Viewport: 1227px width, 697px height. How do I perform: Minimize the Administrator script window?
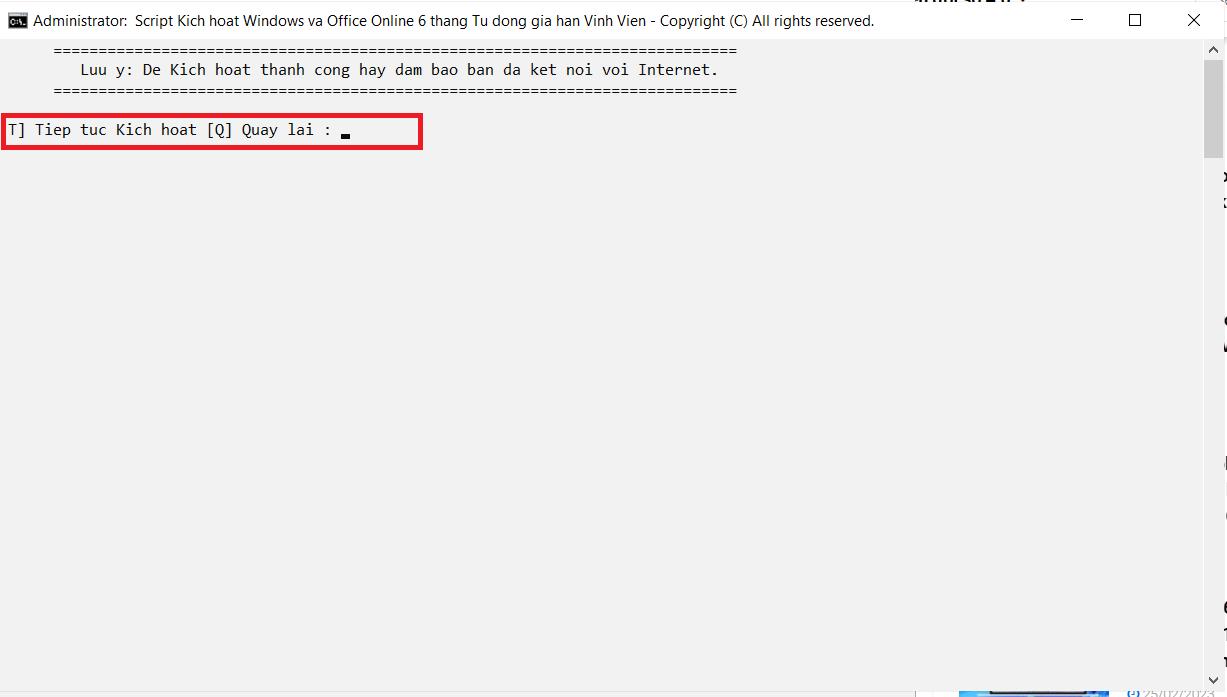point(1076,20)
